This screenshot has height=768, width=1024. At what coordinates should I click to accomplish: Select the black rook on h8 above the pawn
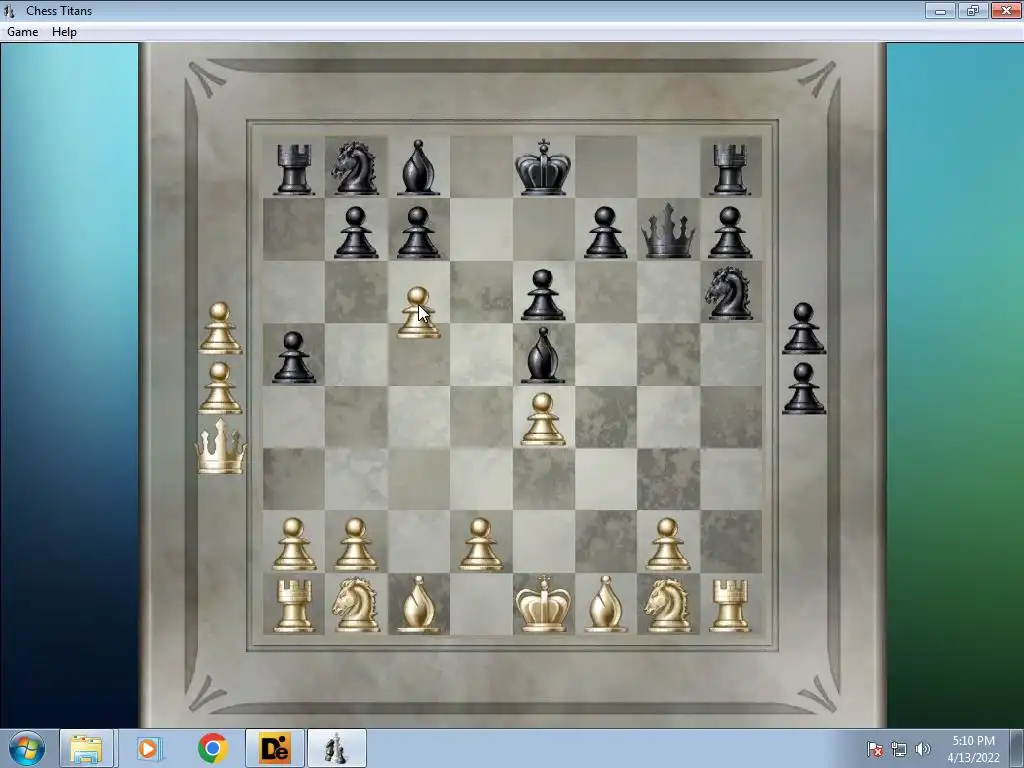(x=729, y=170)
